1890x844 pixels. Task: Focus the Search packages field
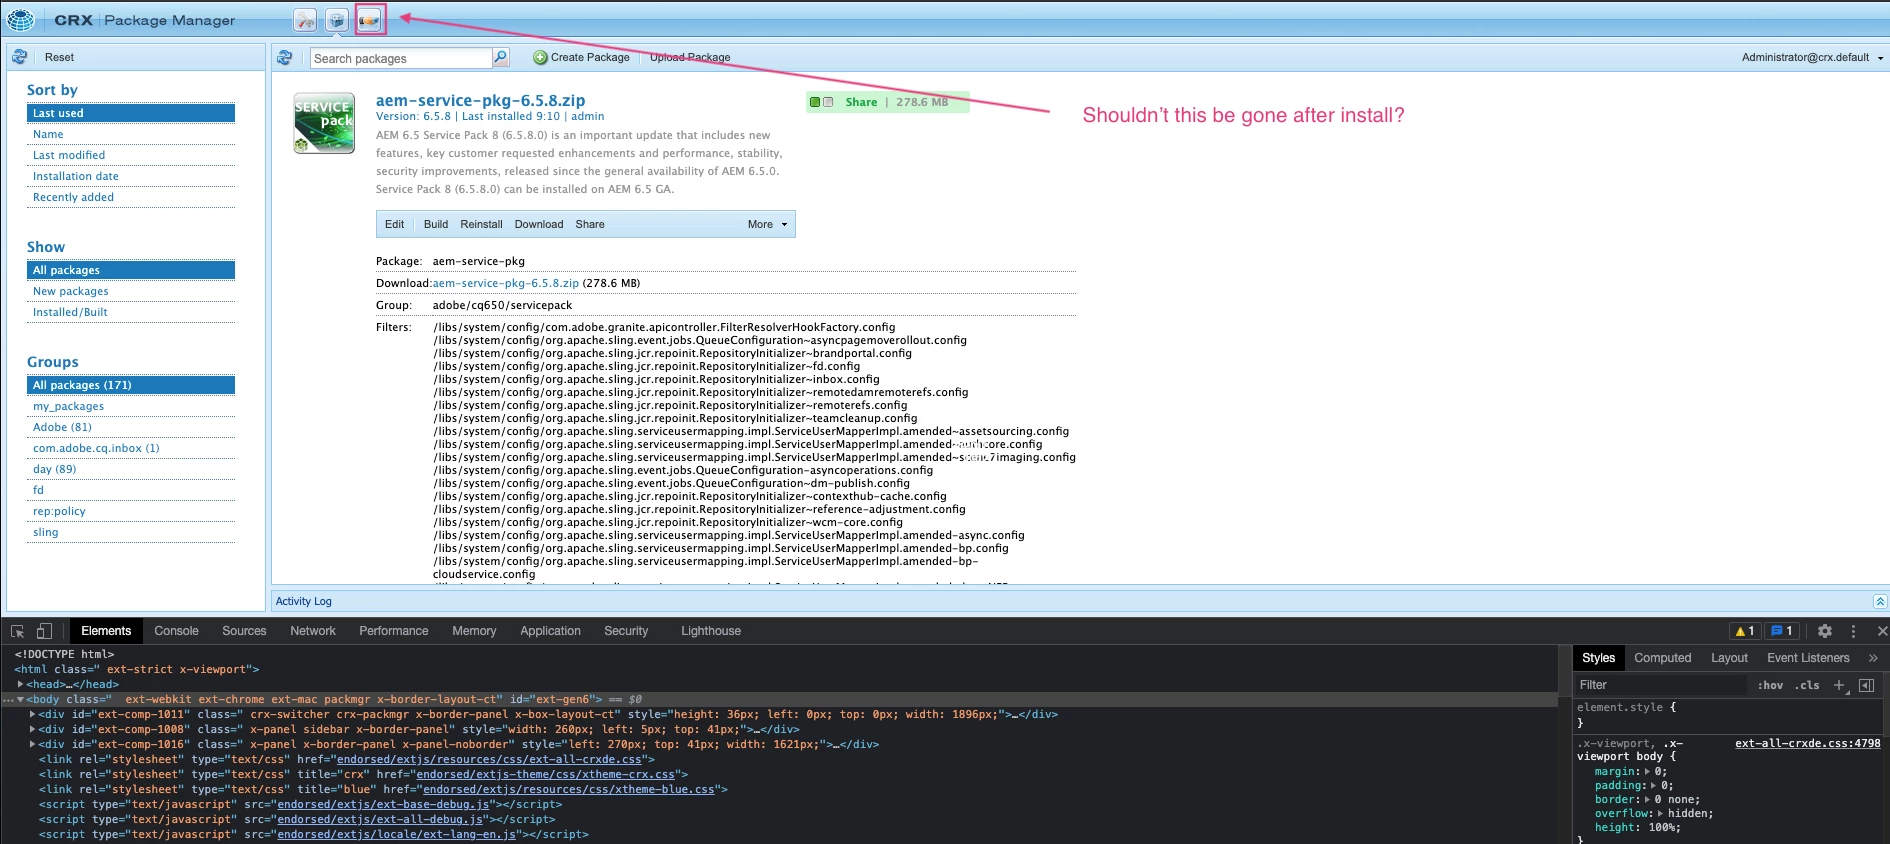401,58
